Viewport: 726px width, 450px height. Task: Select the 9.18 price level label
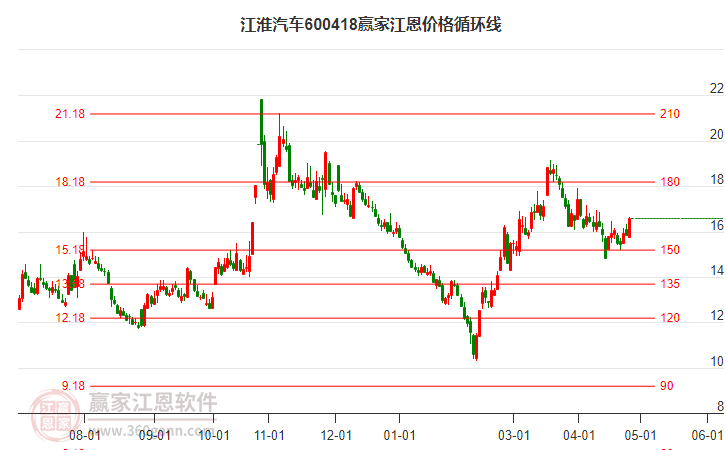73,385
